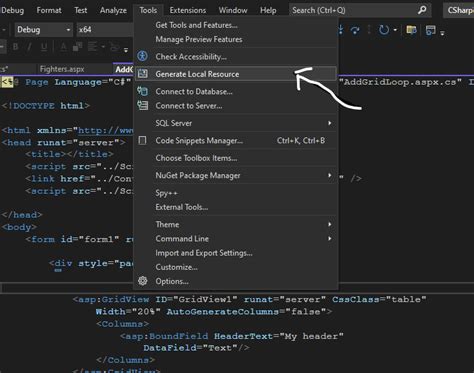The width and height of the screenshot is (474, 373).
Task: Choose Get Tools and Features
Action: 196,25
